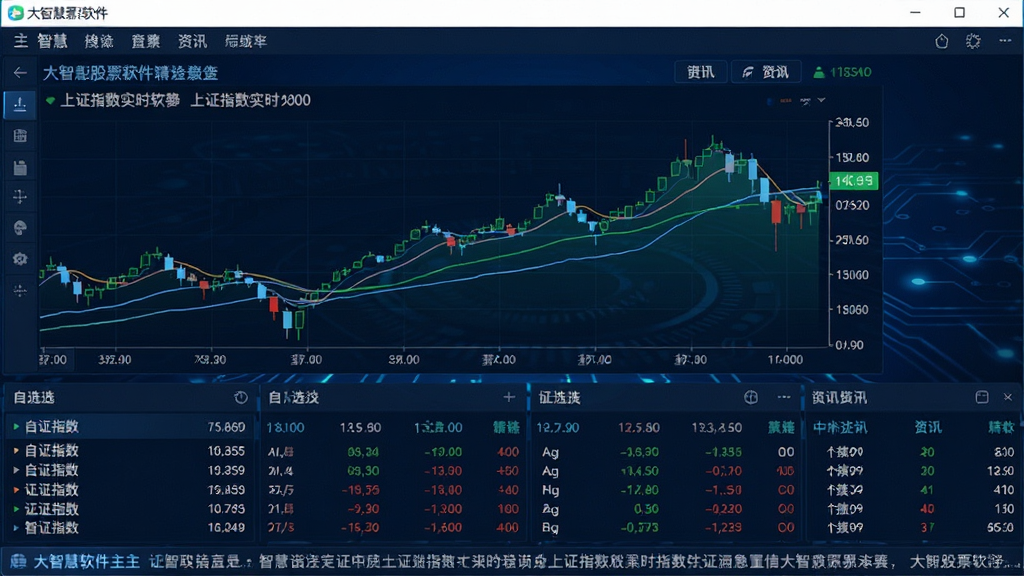The image size is (1024, 576).
Task: Select the chart view icon in left sidebar
Action: pos(20,104)
